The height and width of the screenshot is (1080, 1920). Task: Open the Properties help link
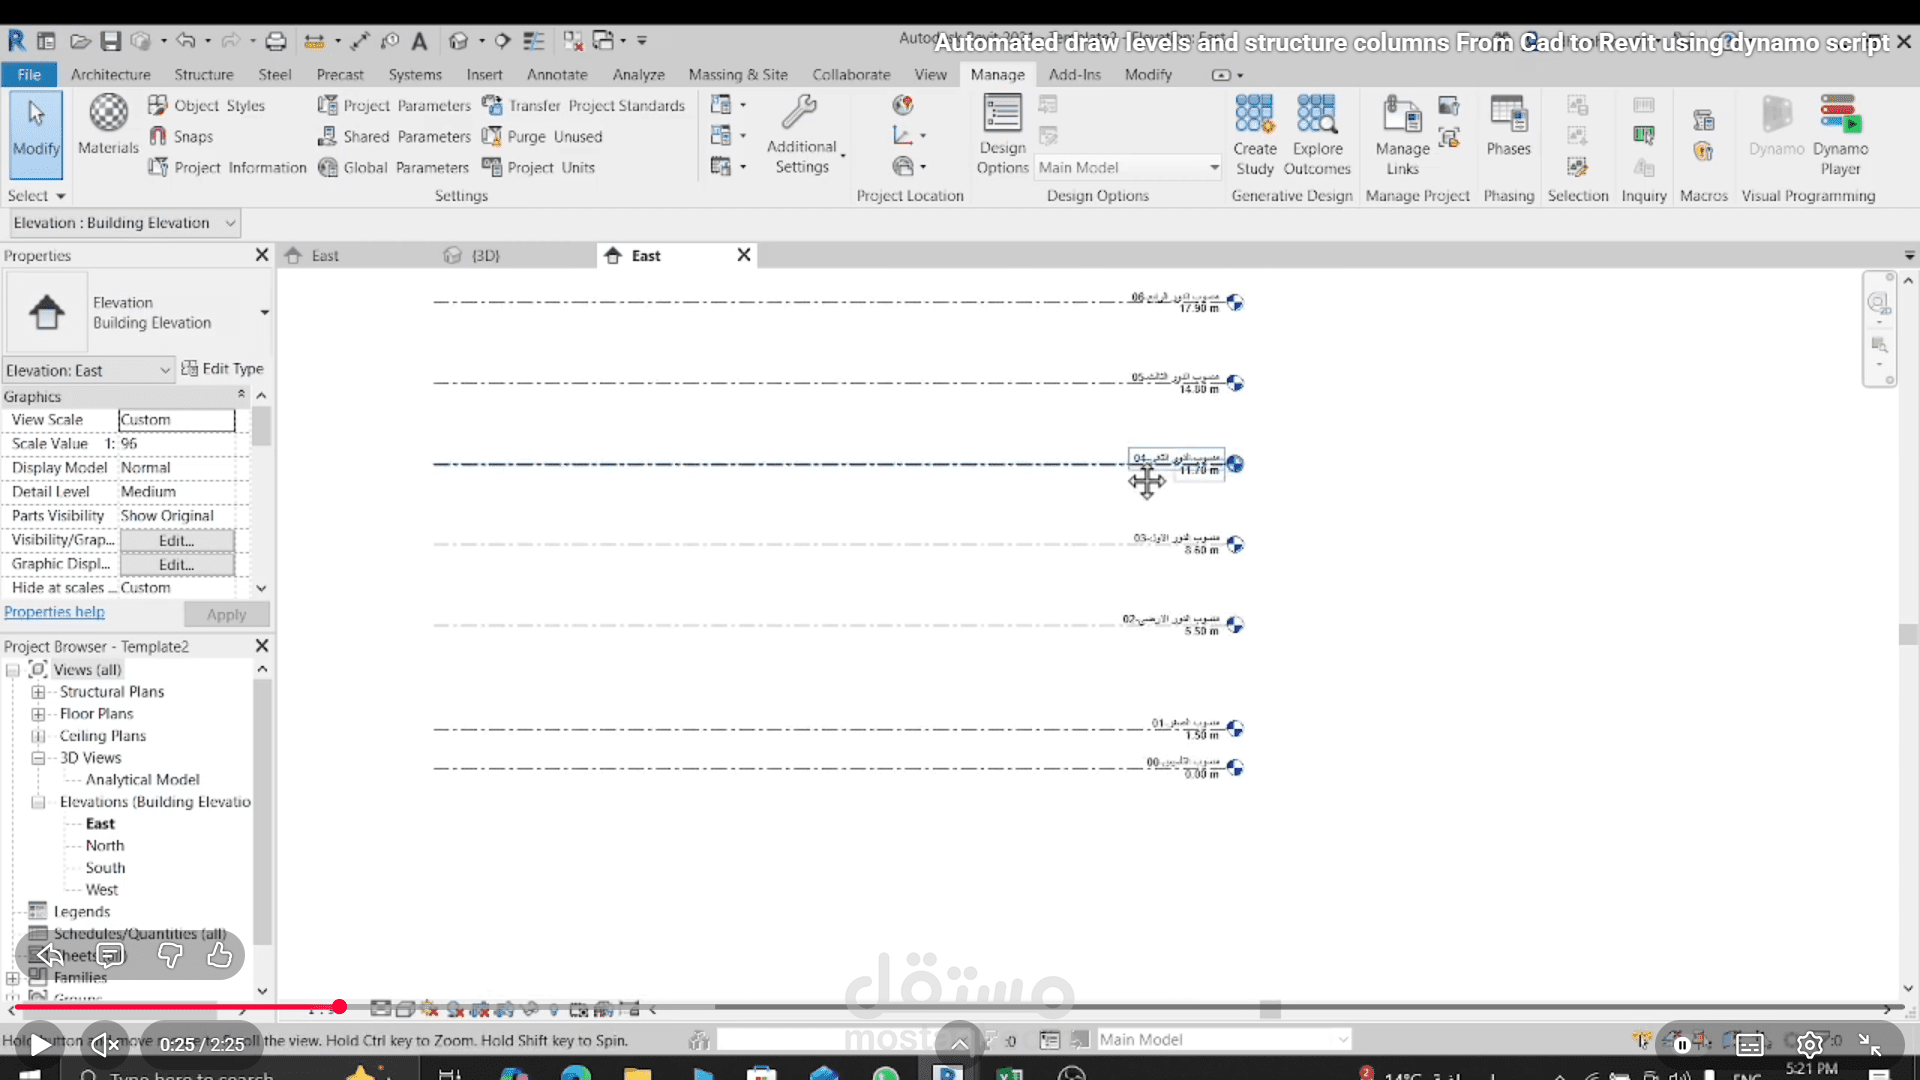[x=54, y=612]
